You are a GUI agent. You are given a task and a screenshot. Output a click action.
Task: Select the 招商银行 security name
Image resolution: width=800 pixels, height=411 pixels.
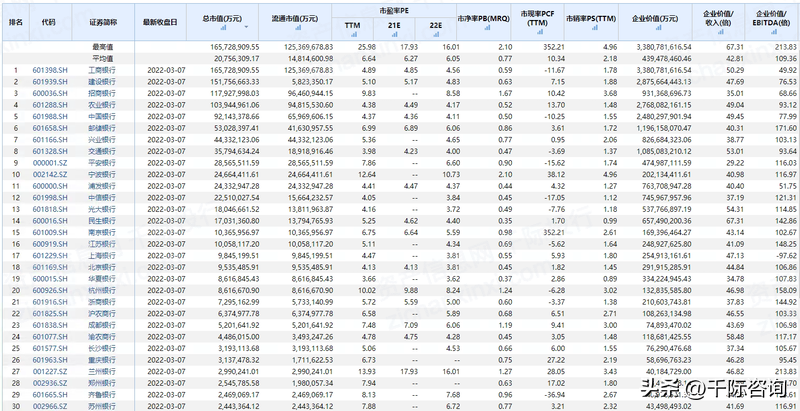tap(102, 93)
